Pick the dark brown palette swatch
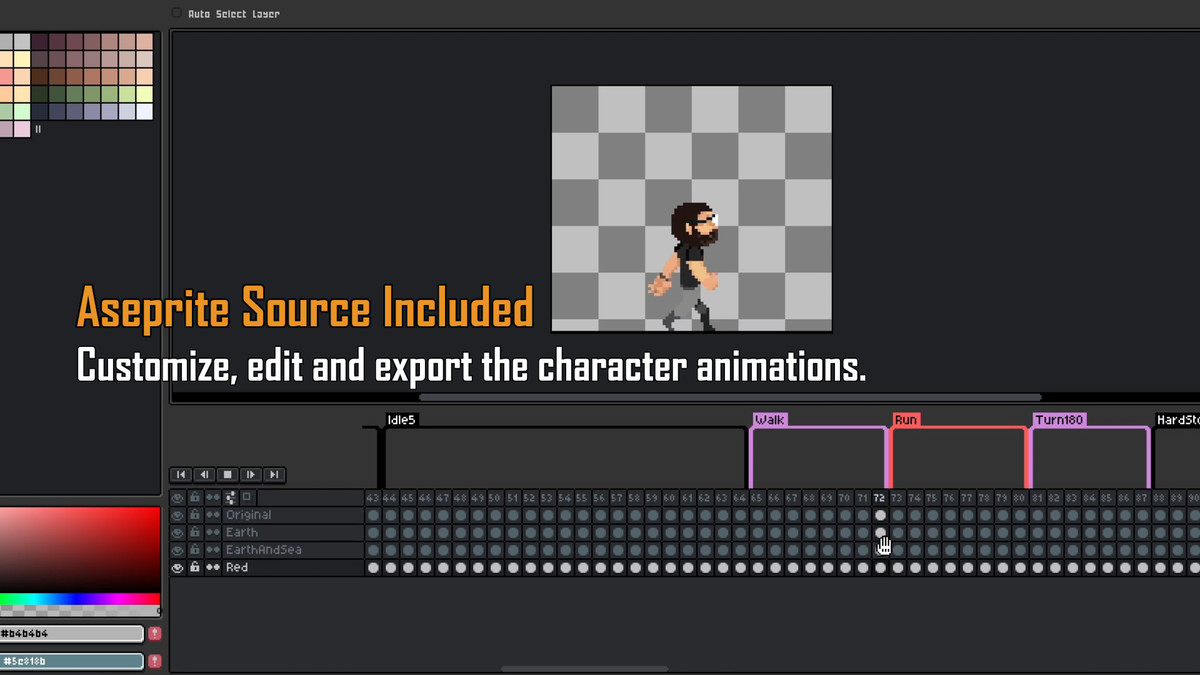This screenshot has width=1200, height=675. (x=40, y=76)
